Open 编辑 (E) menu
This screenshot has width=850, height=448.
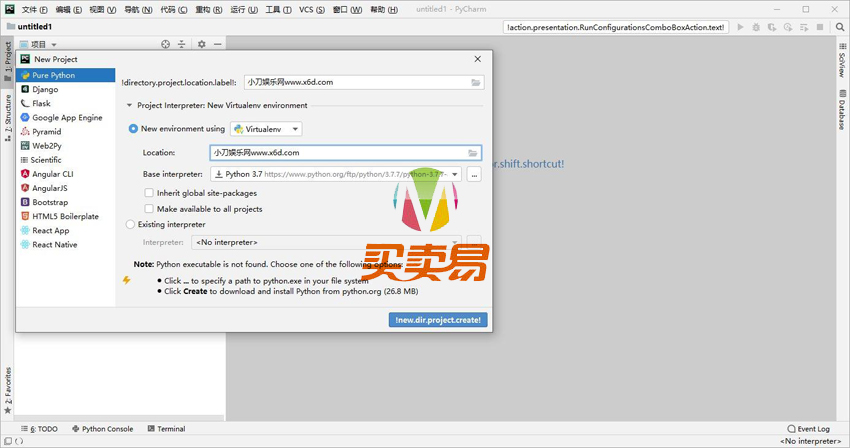(x=68, y=9)
